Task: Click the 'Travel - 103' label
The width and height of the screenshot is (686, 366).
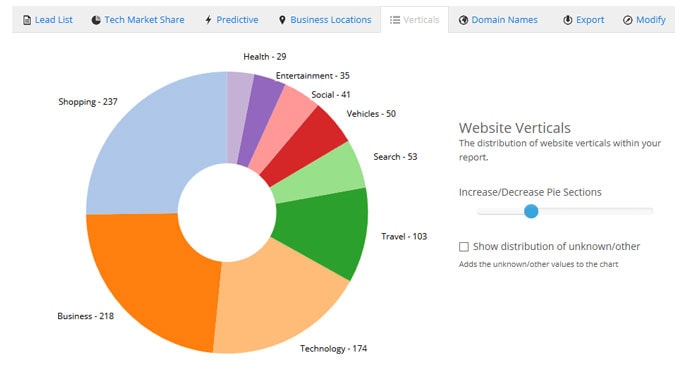Action: (x=404, y=237)
